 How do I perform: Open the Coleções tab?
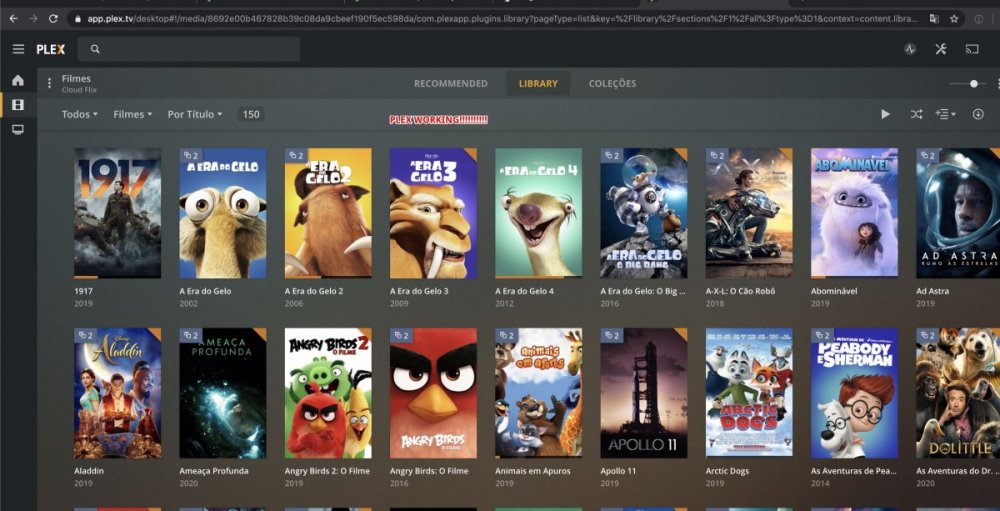point(612,84)
